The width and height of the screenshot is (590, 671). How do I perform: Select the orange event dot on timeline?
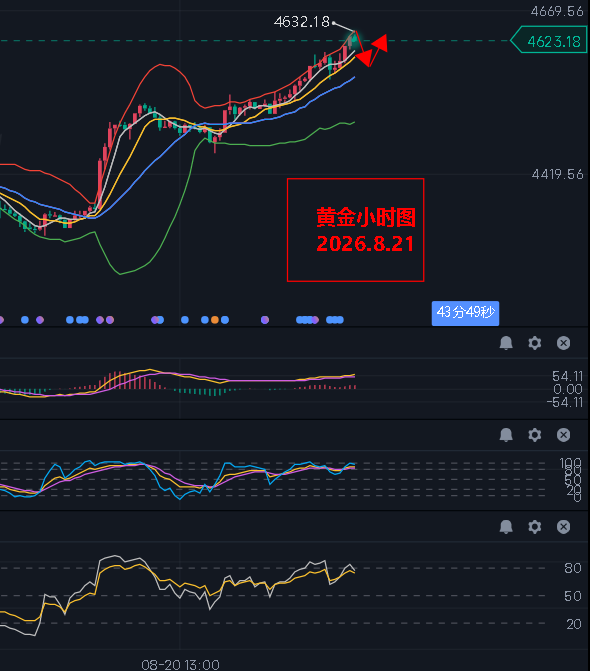pos(215,320)
